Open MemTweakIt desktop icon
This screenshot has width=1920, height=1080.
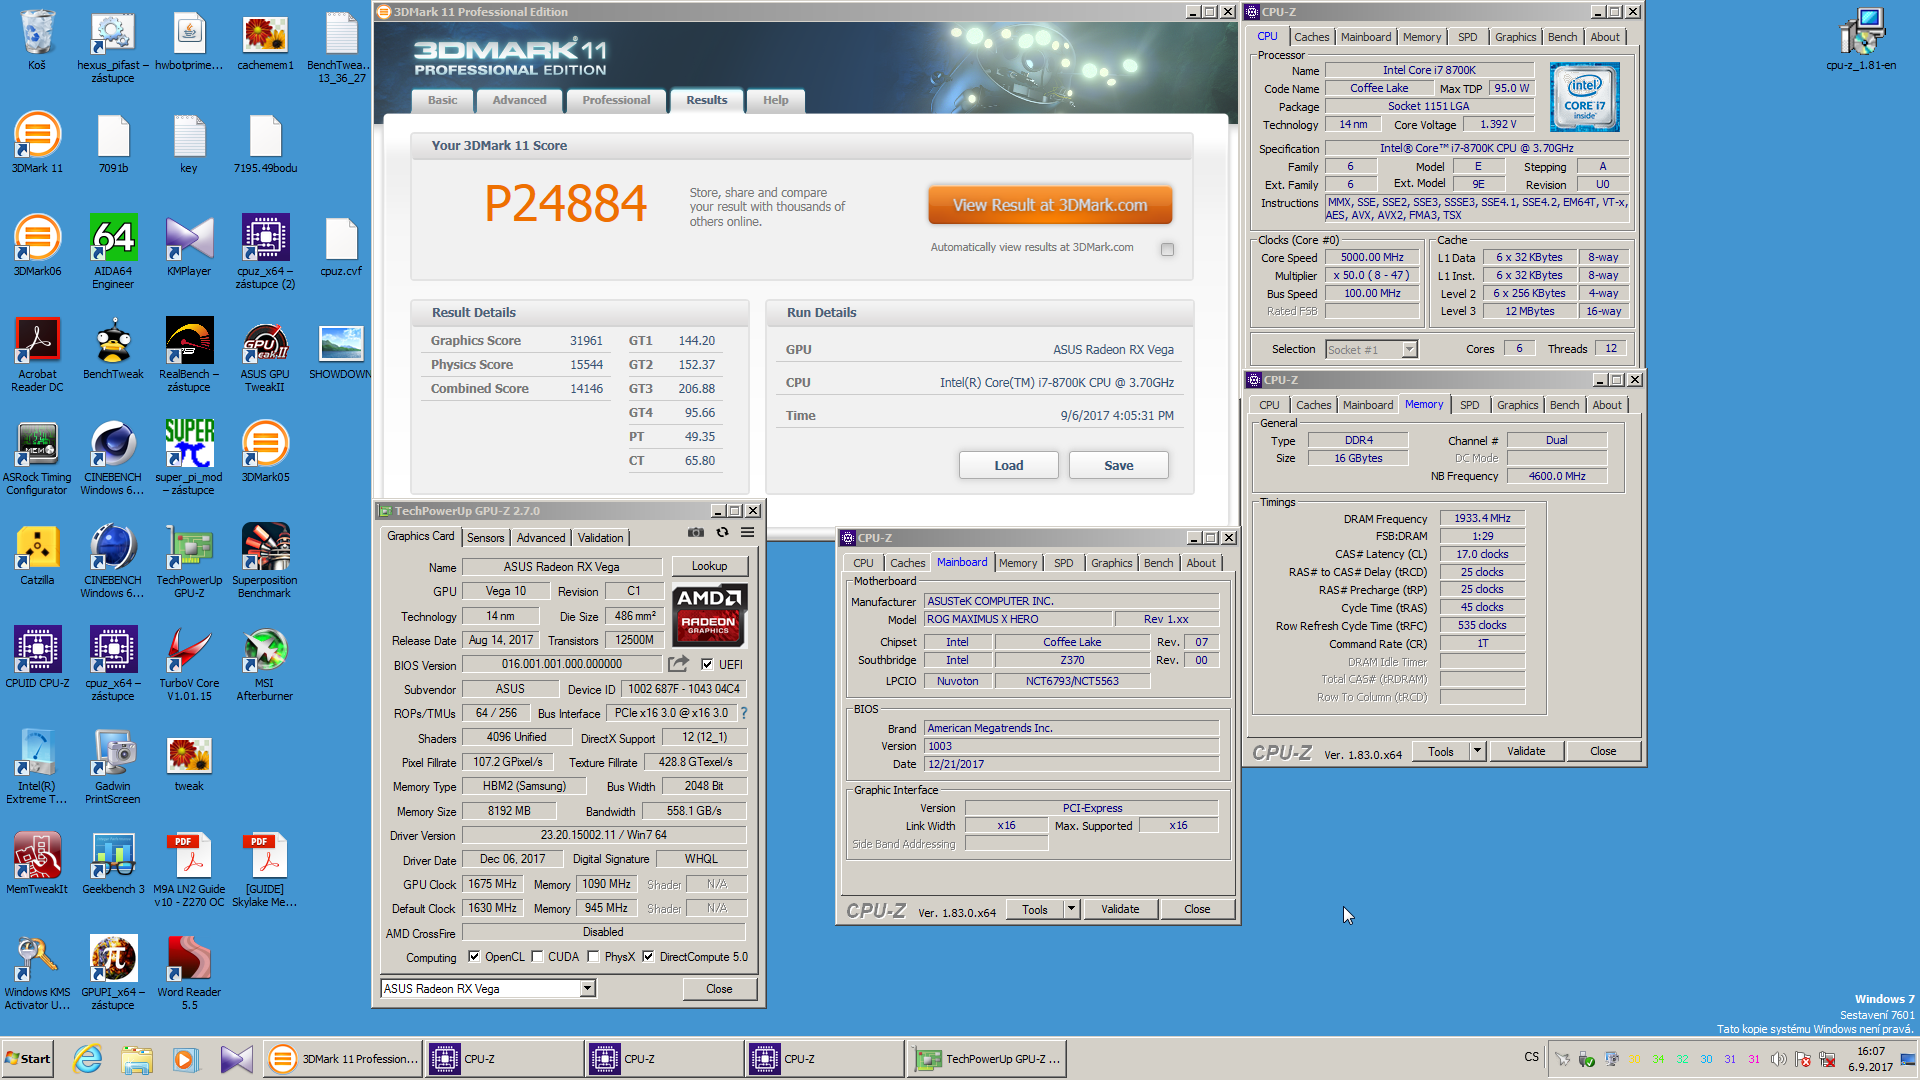click(37, 864)
